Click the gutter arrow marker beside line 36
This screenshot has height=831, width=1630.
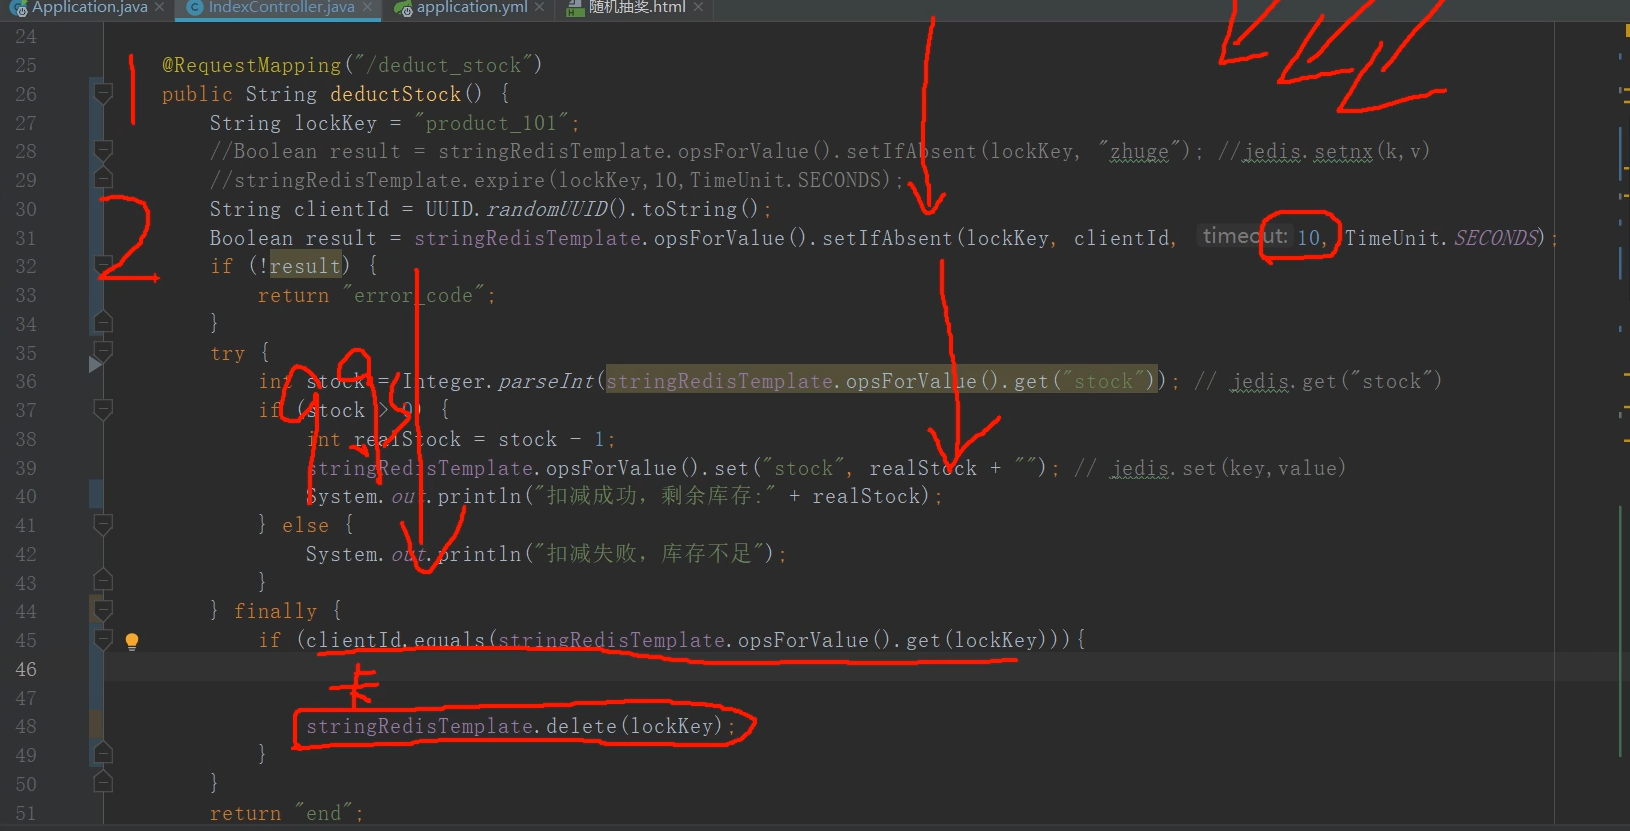[x=96, y=365]
